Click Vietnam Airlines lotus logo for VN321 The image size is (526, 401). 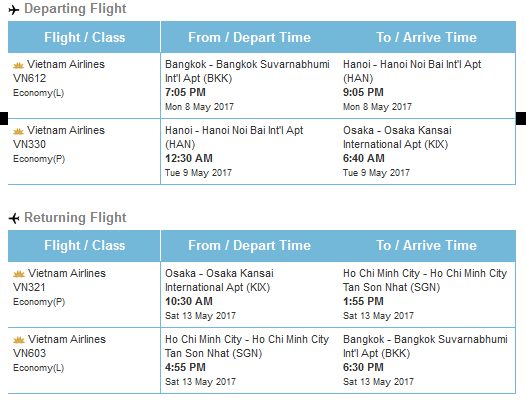click(19, 274)
